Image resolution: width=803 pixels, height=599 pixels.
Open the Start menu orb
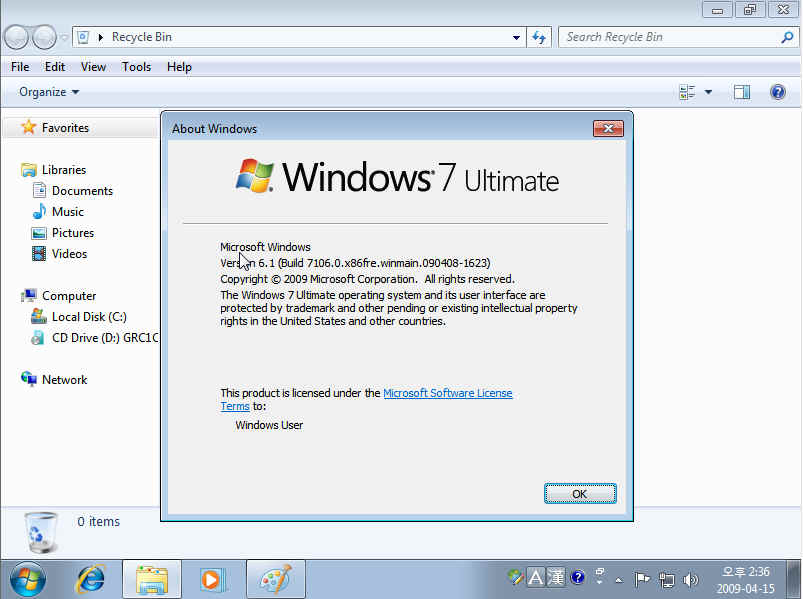(28, 579)
